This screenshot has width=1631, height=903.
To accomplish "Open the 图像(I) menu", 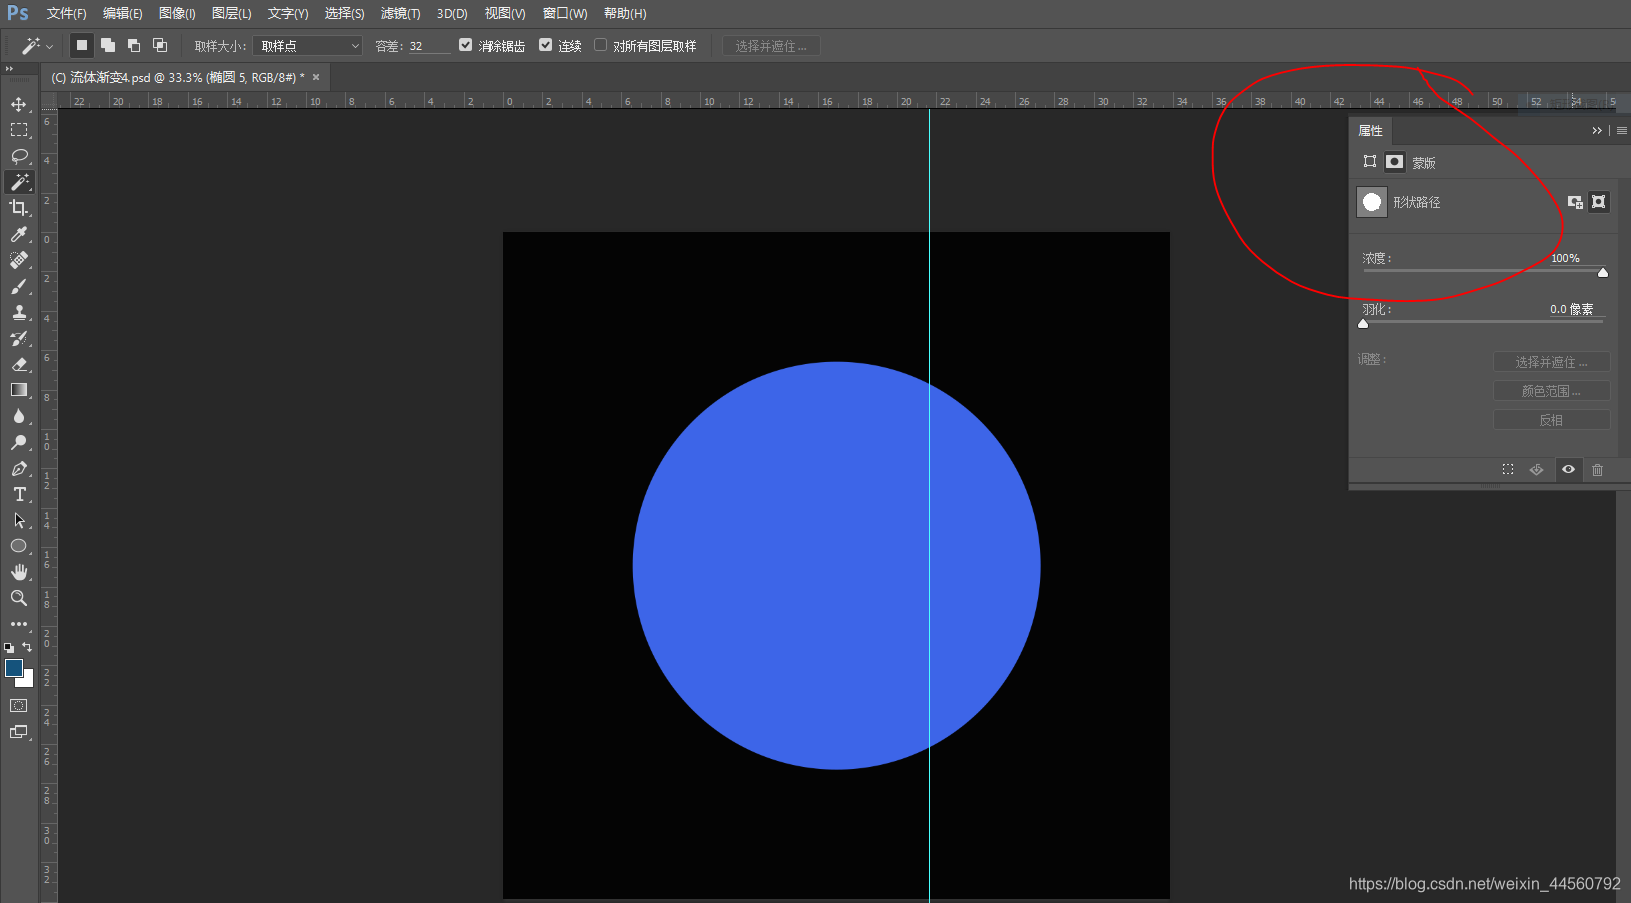I will 177,13.
